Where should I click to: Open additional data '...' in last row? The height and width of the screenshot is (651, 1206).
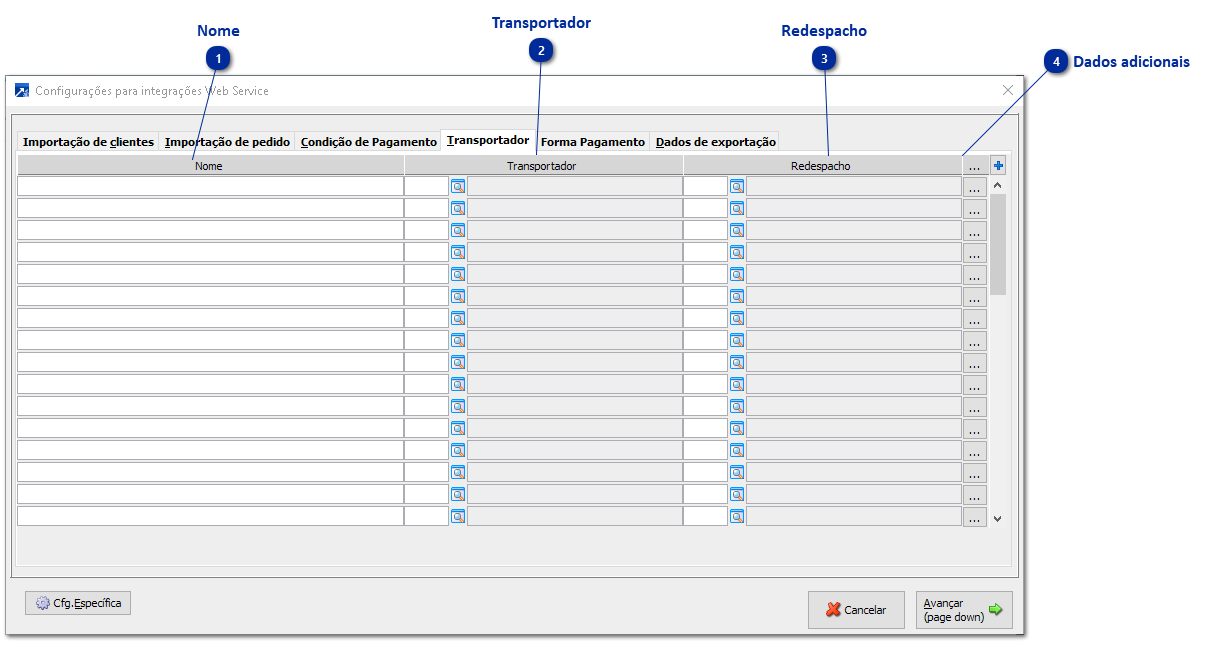[x=975, y=516]
